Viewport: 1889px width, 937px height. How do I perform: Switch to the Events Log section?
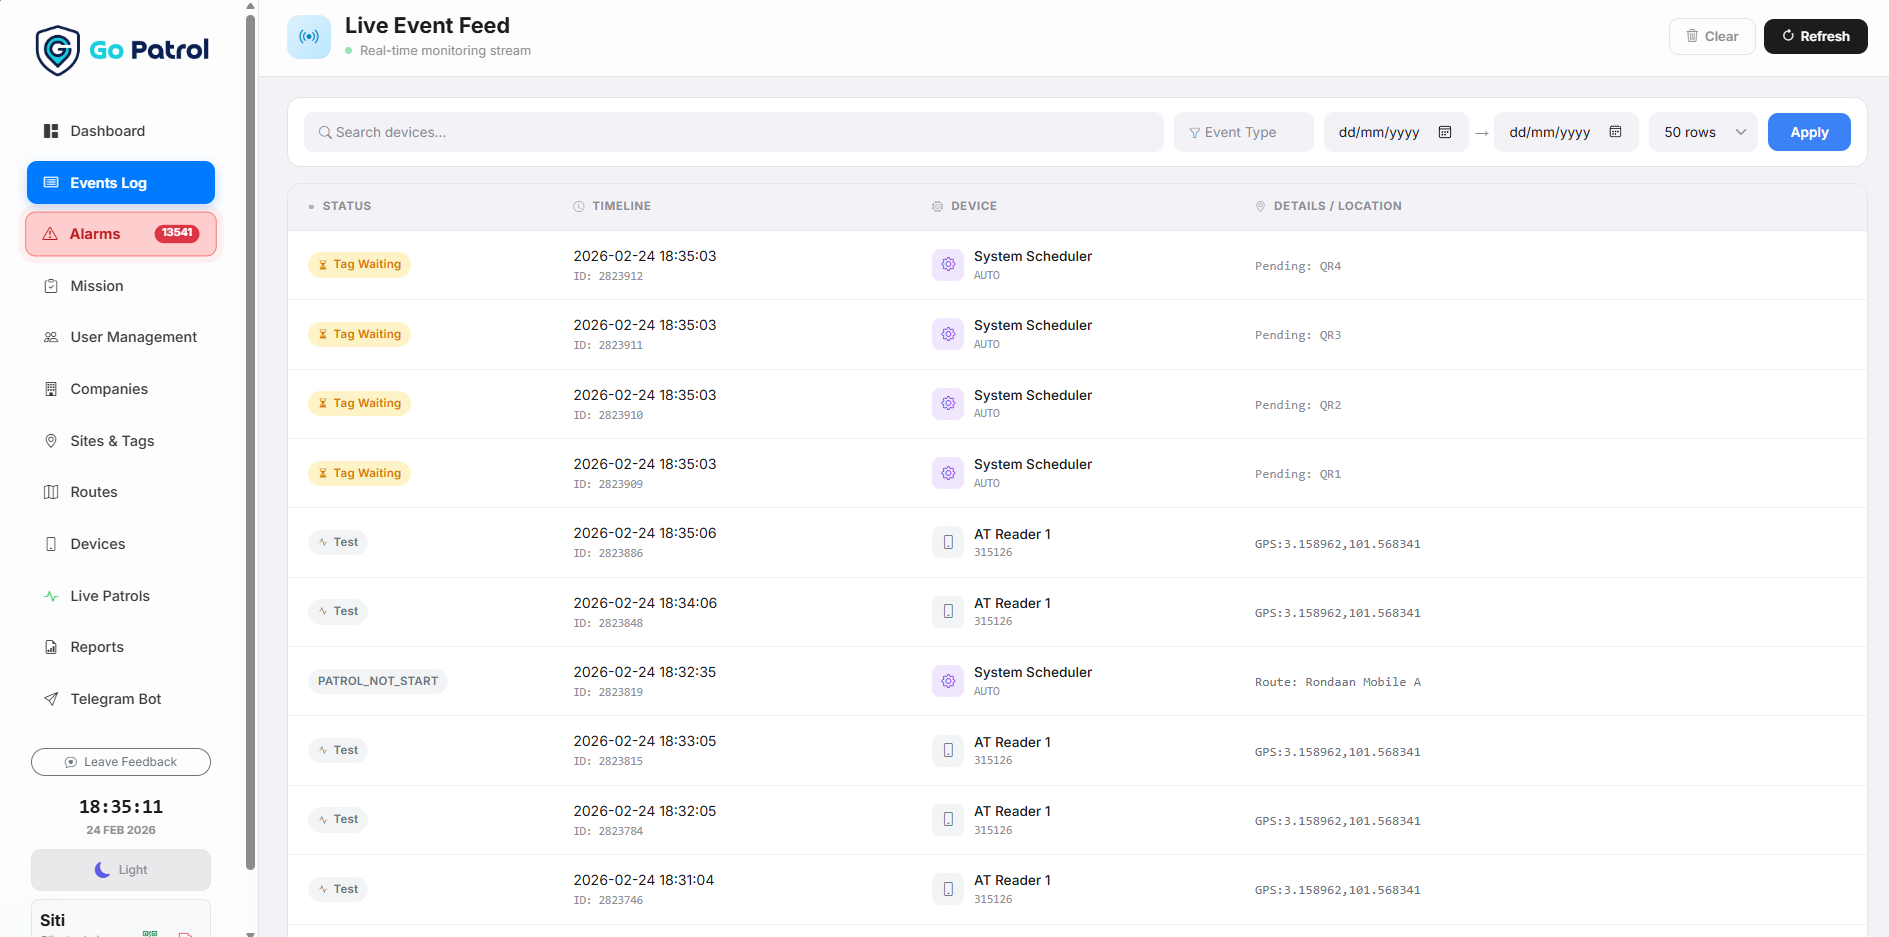[x=108, y=182]
